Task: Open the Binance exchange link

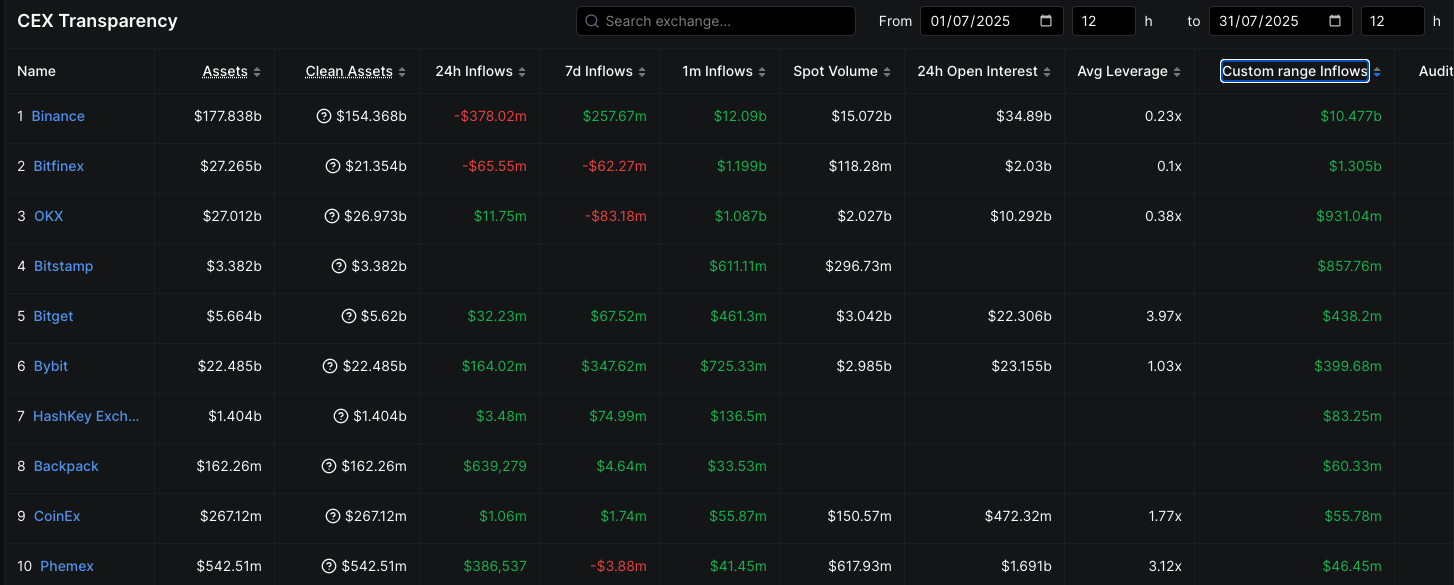Action: [x=58, y=116]
